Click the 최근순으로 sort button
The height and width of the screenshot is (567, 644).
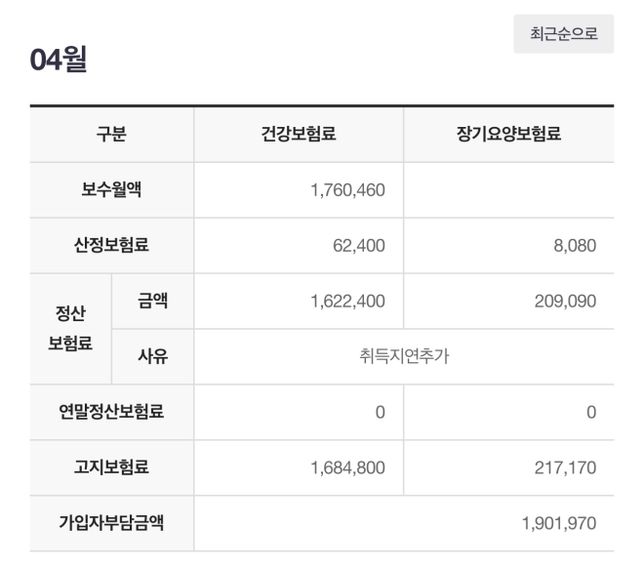click(563, 34)
